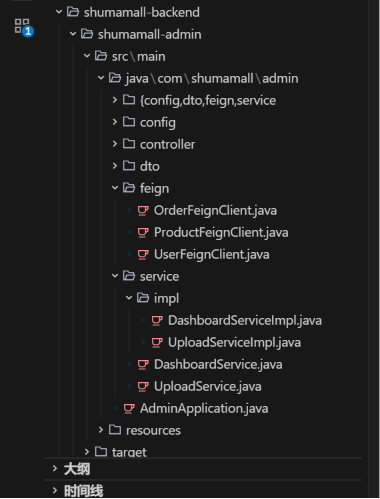Image resolution: width=380 pixels, height=499 pixels.
Task: Select the config folder
Action: 158,123
